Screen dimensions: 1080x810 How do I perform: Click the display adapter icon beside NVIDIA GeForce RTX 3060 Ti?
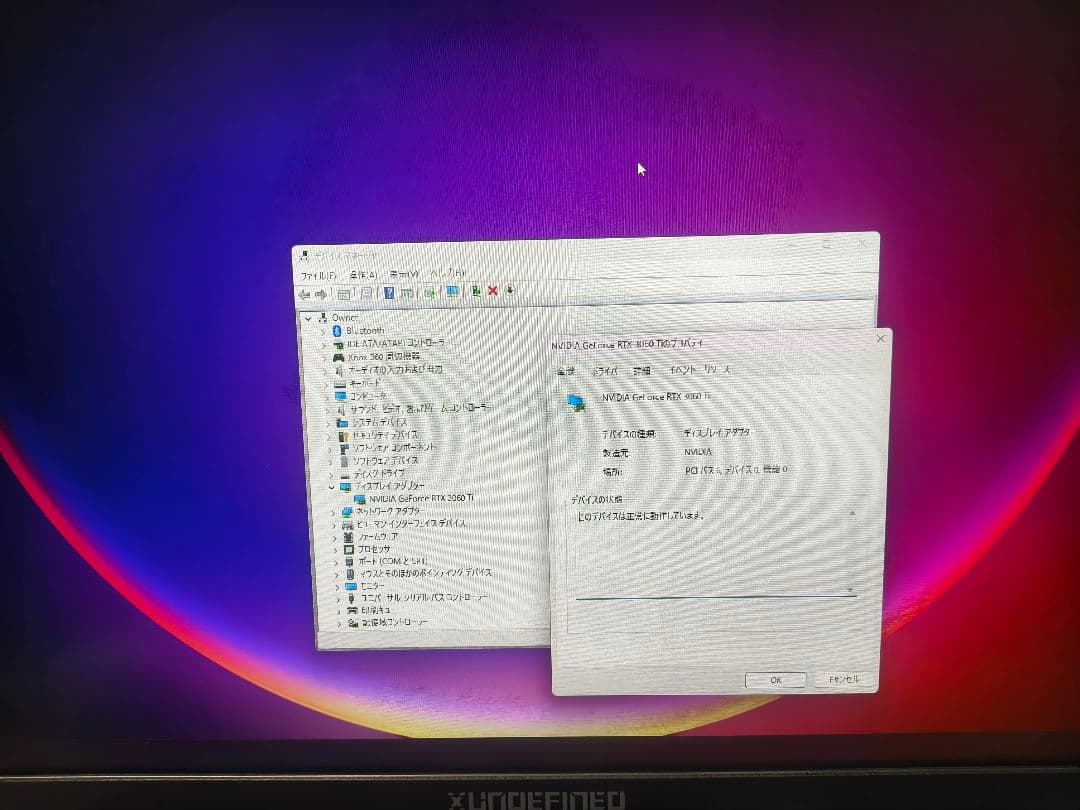[x=360, y=499]
